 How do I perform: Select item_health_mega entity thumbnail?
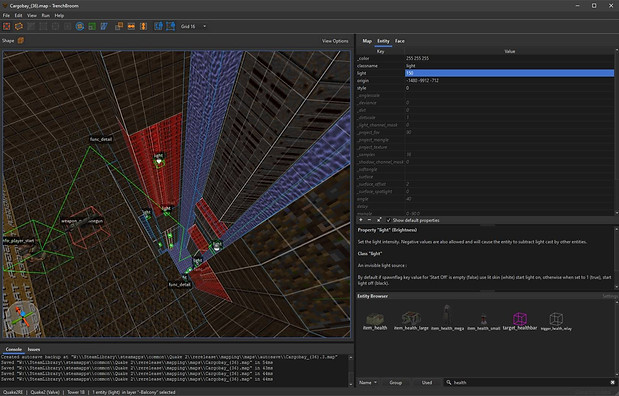447,318
